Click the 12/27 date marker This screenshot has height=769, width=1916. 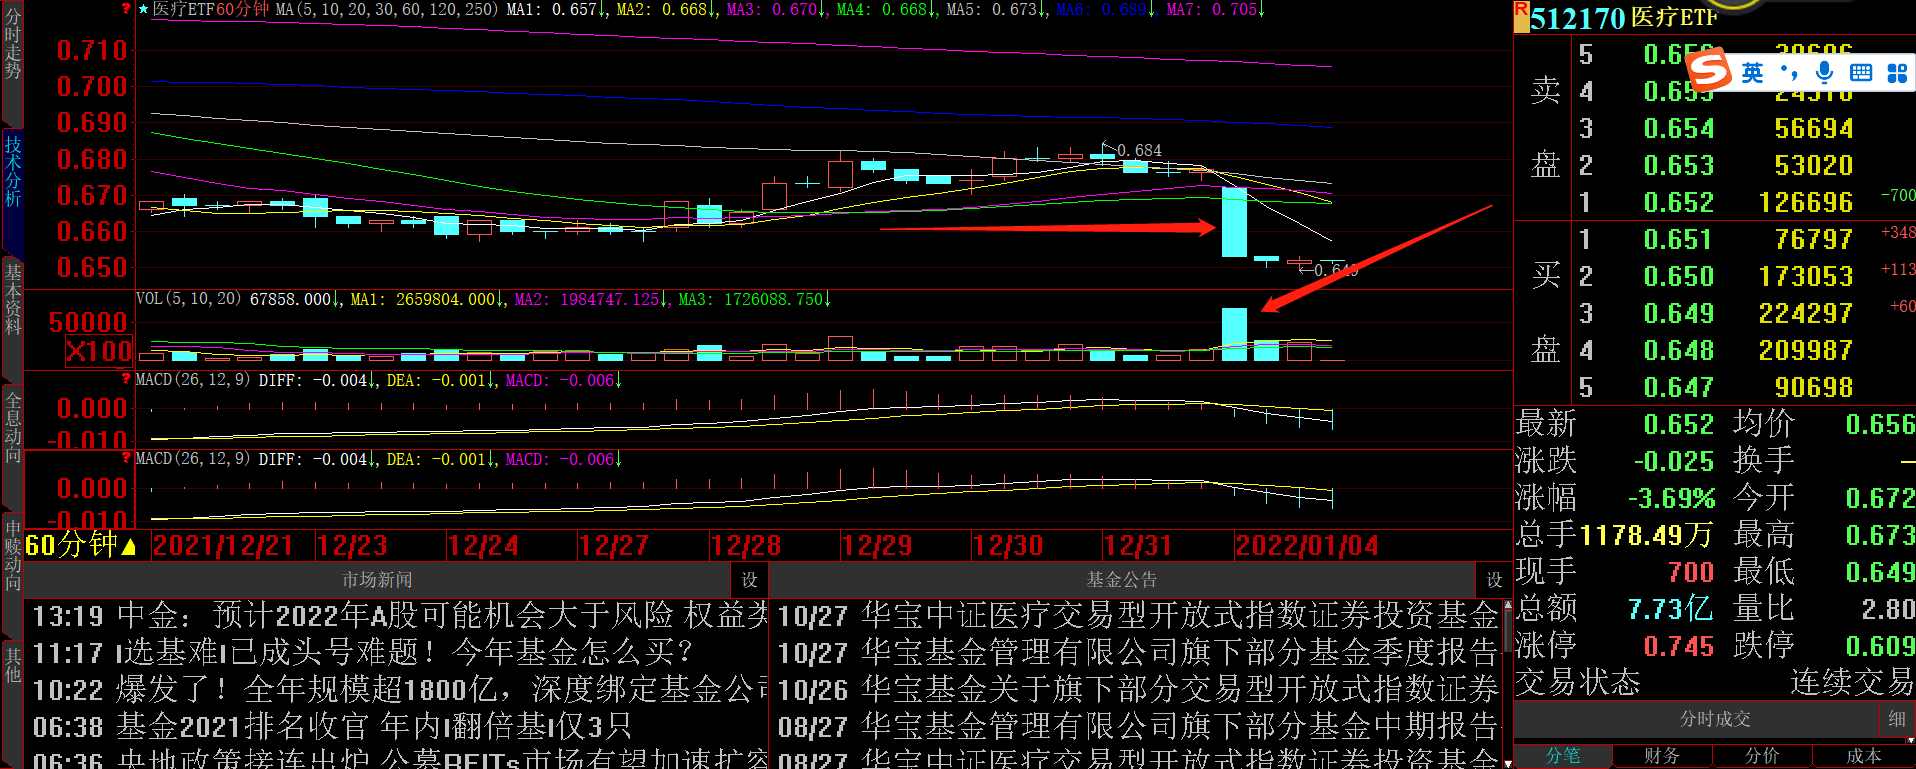(x=614, y=546)
